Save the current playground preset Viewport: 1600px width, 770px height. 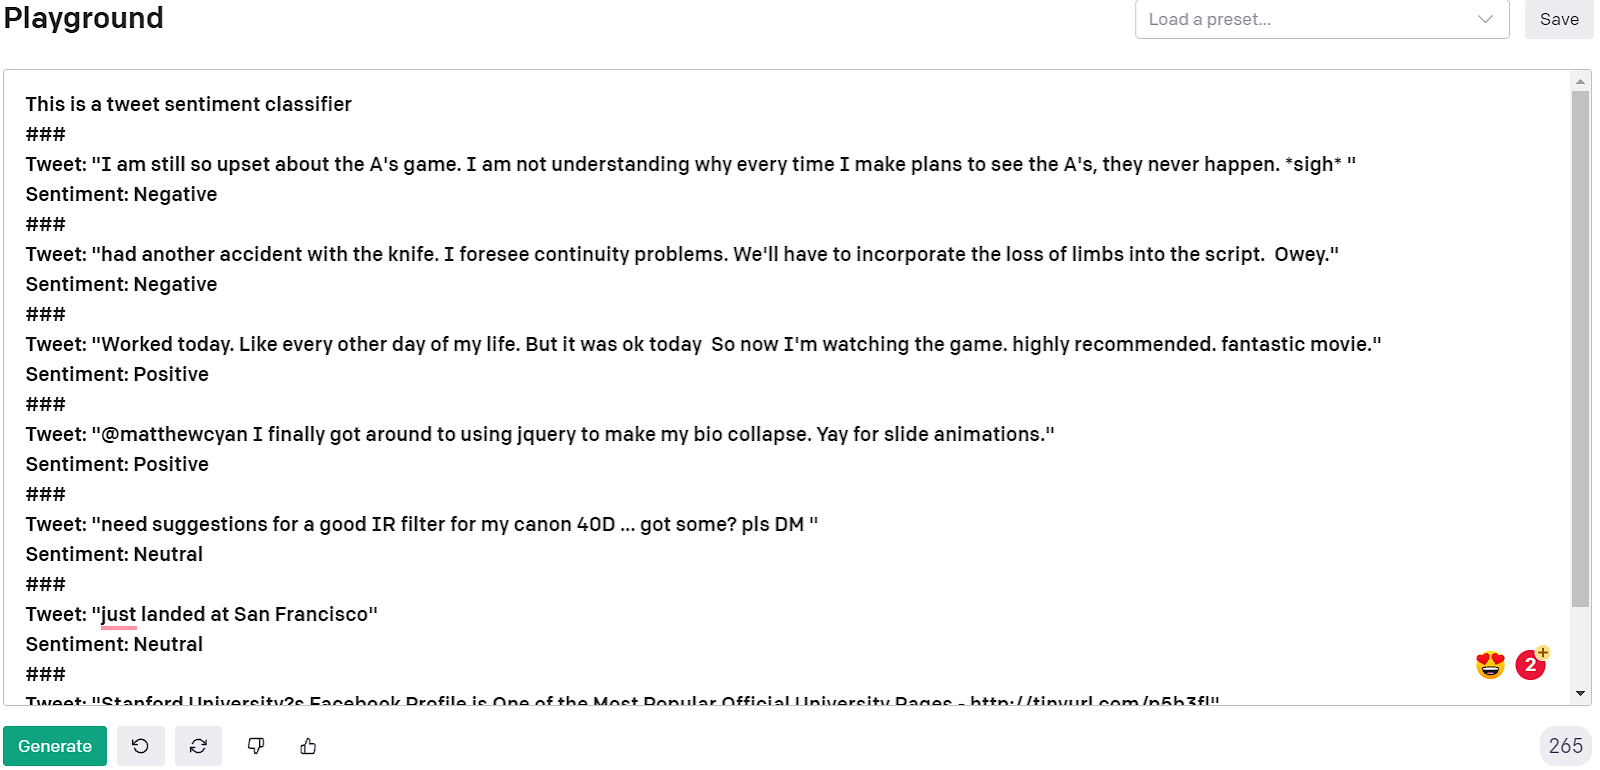coord(1558,20)
